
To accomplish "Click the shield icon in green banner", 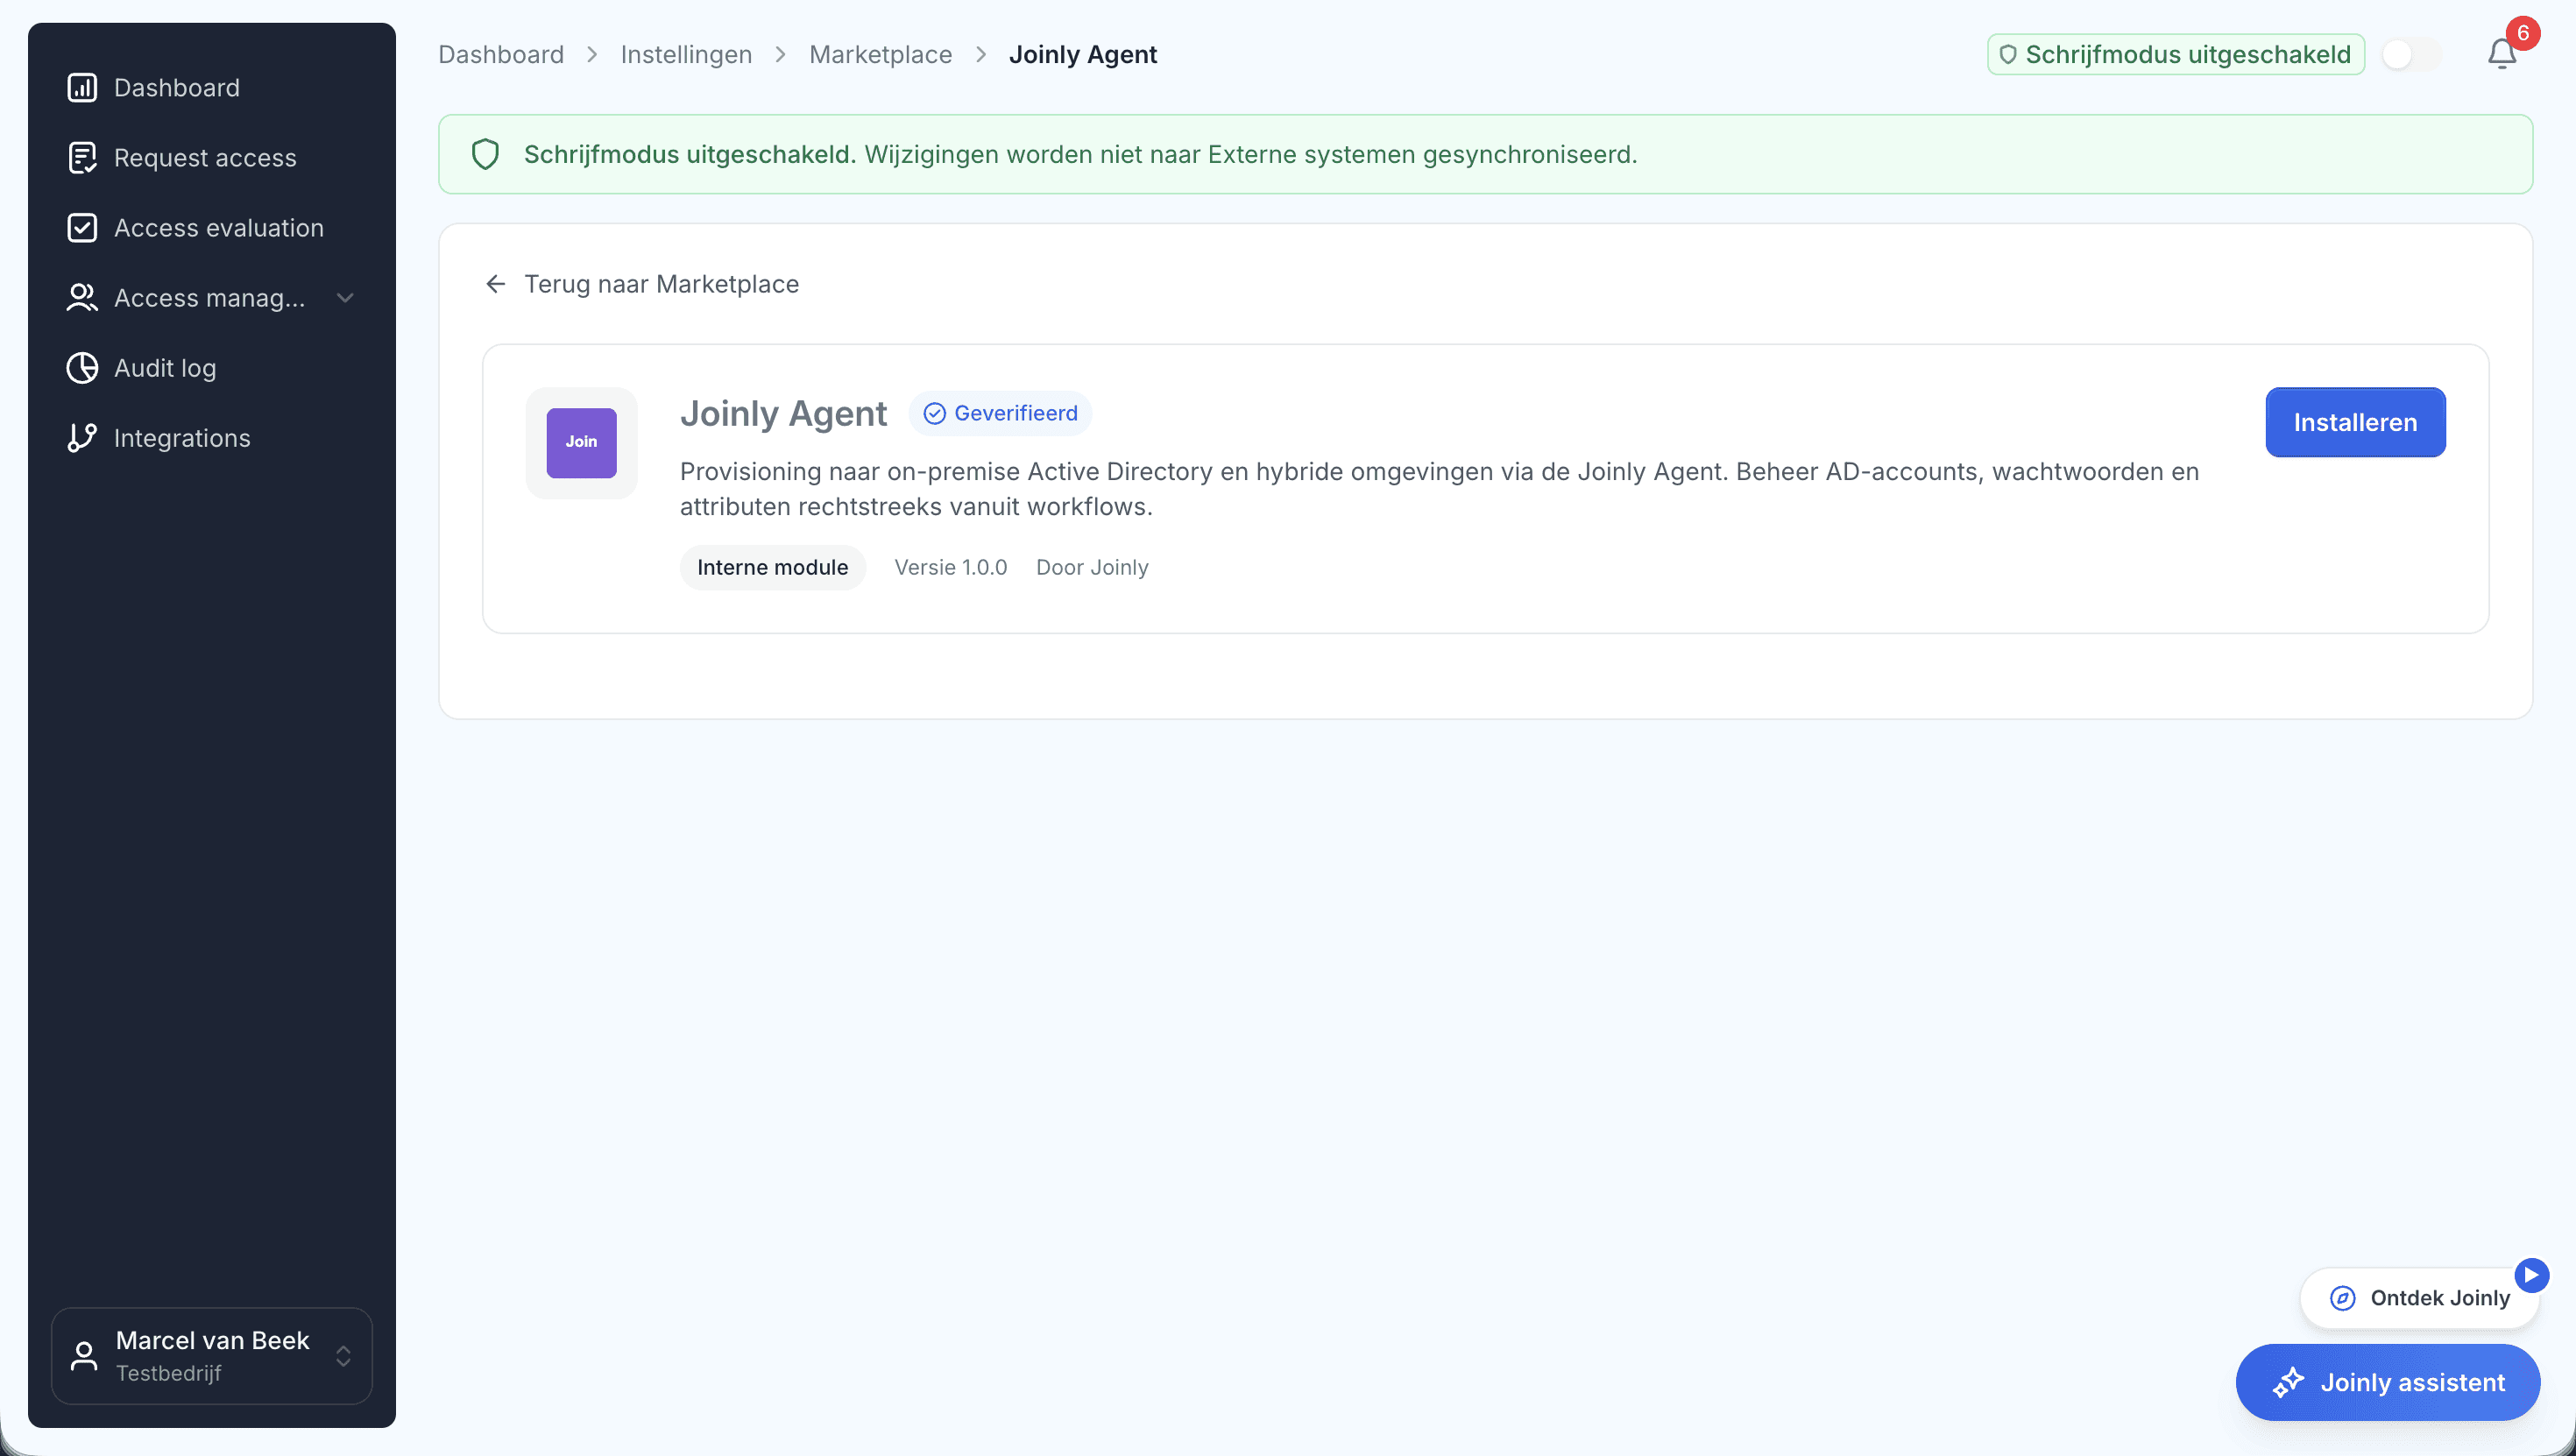I will [x=485, y=154].
